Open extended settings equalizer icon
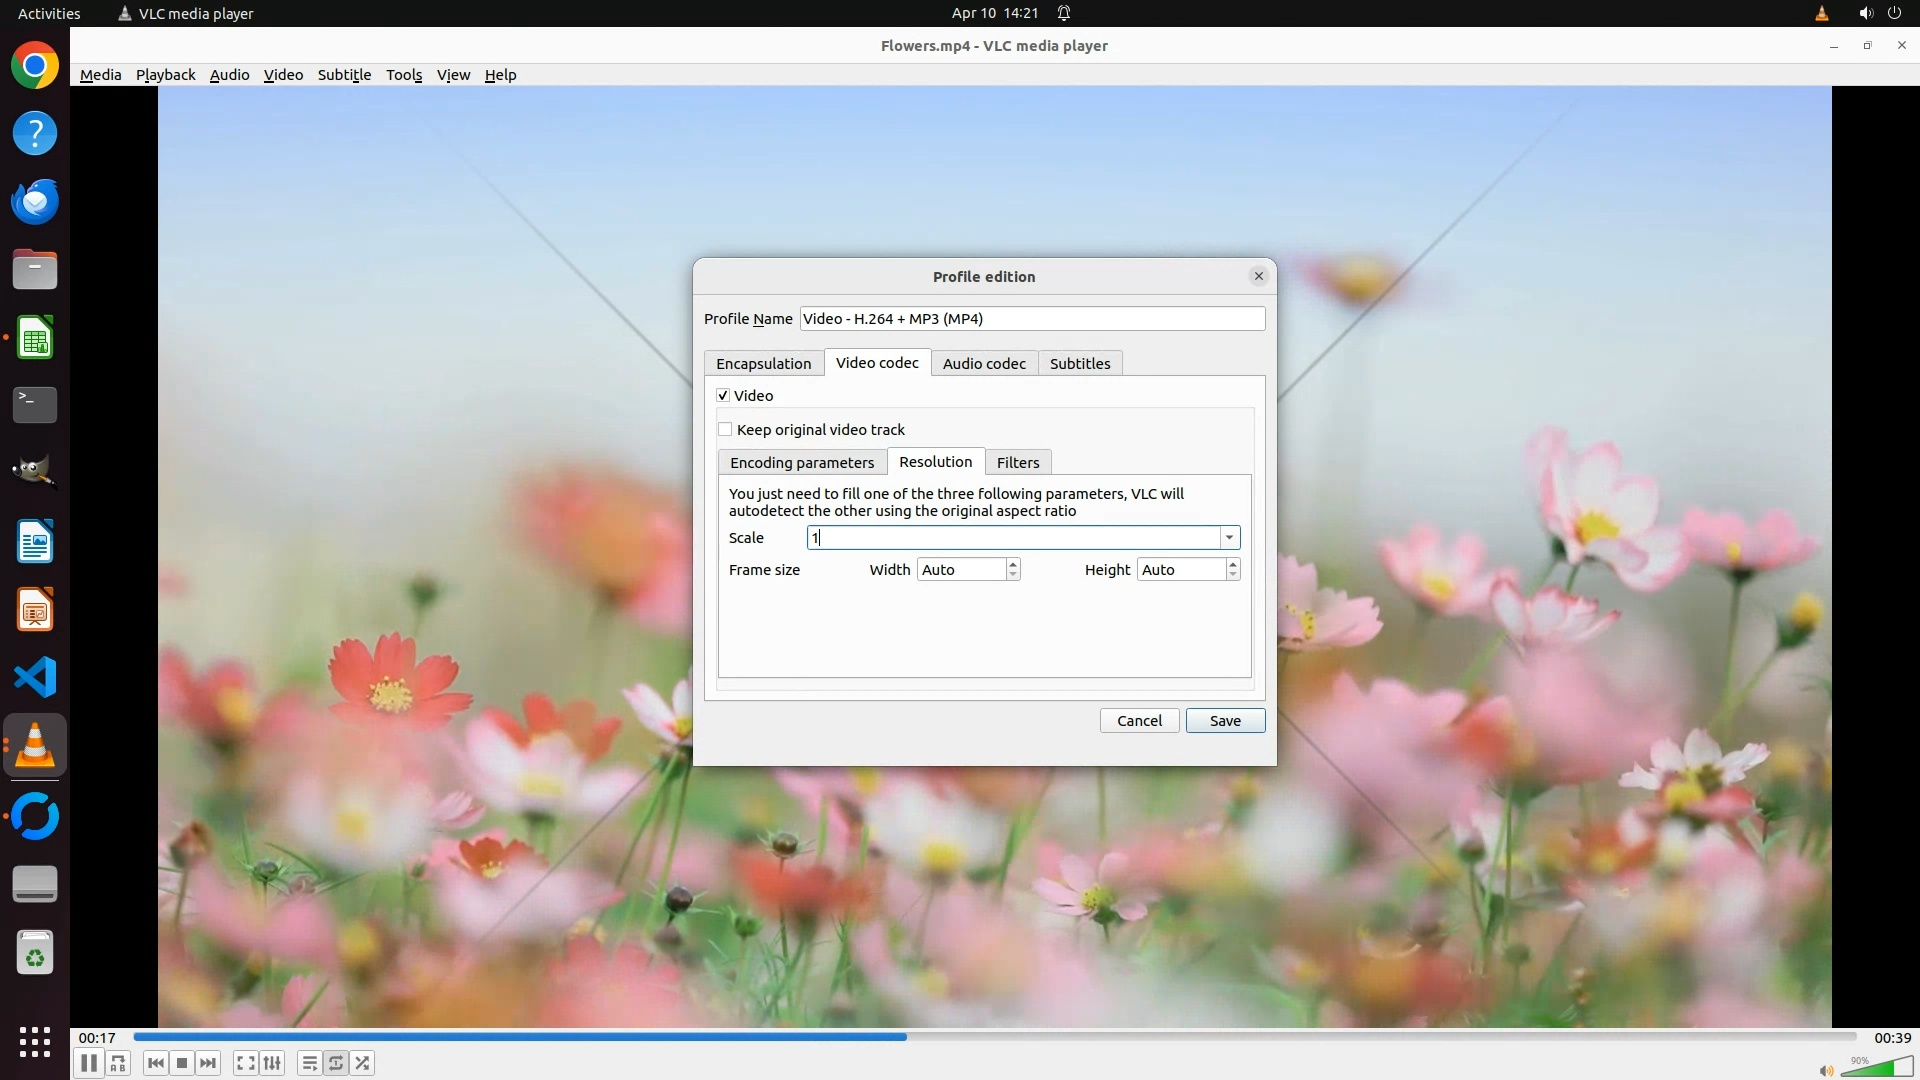Image resolution: width=1920 pixels, height=1080 pixels. tap(272, 1063)
